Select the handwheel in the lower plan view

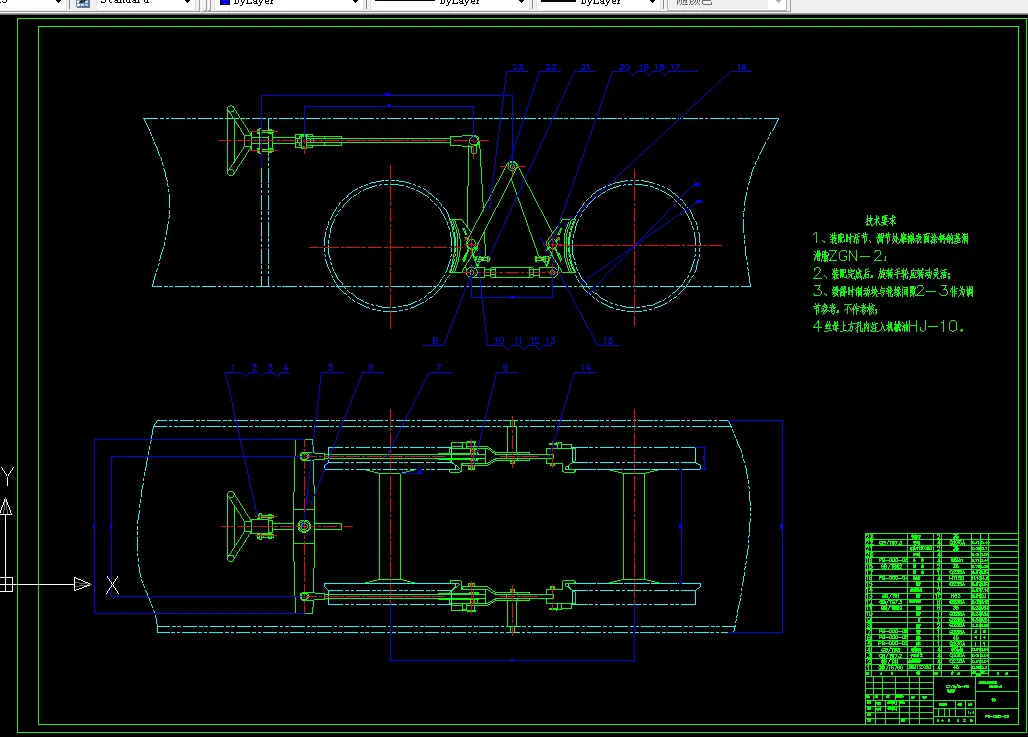(x=239, y=527)
